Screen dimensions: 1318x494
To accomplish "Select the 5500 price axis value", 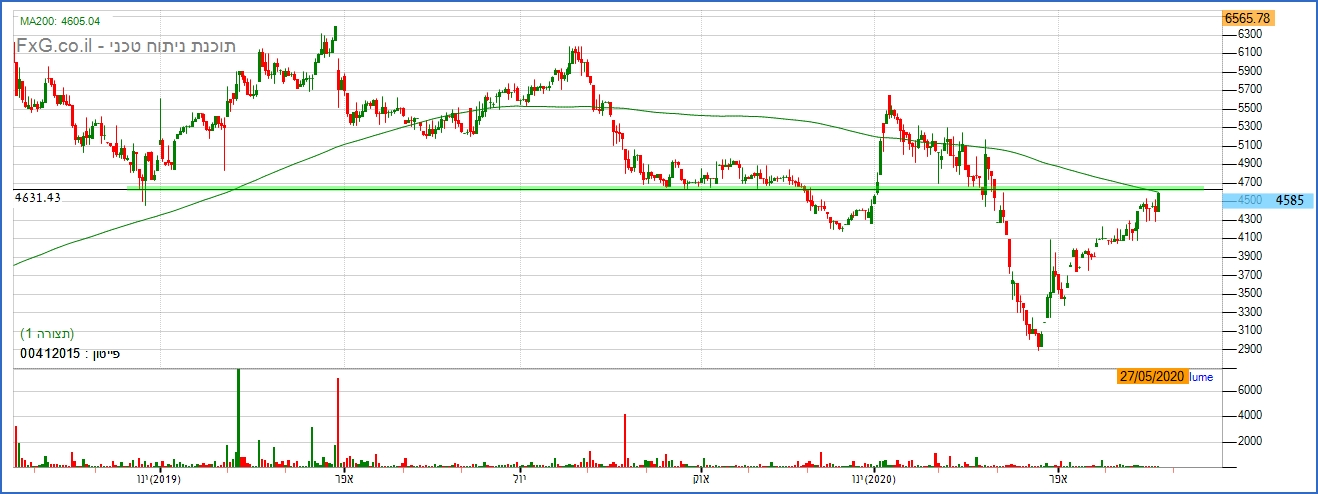I will [1251, 108].
